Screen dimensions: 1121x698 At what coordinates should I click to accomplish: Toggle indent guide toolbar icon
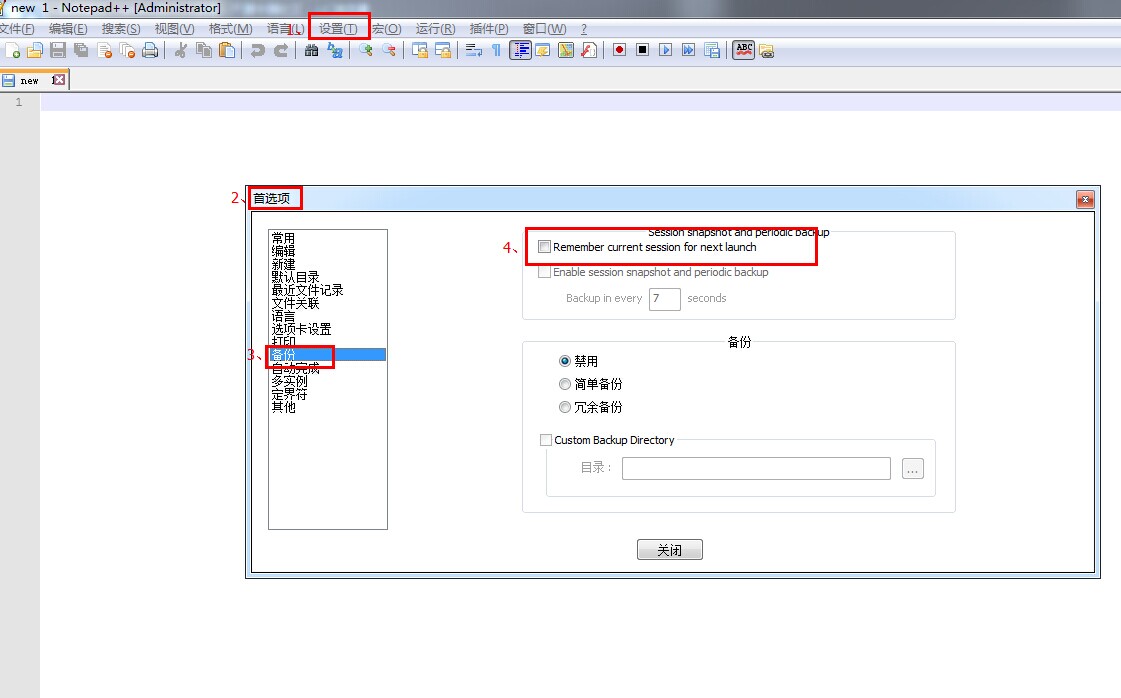(x=520, y=50)
